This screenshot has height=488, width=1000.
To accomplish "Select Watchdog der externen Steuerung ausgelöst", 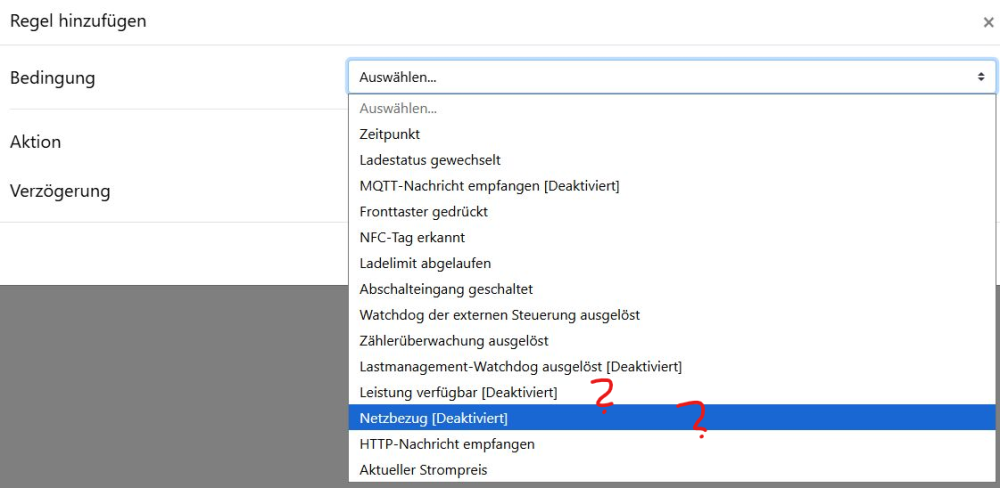I will (x=499, y=315).
